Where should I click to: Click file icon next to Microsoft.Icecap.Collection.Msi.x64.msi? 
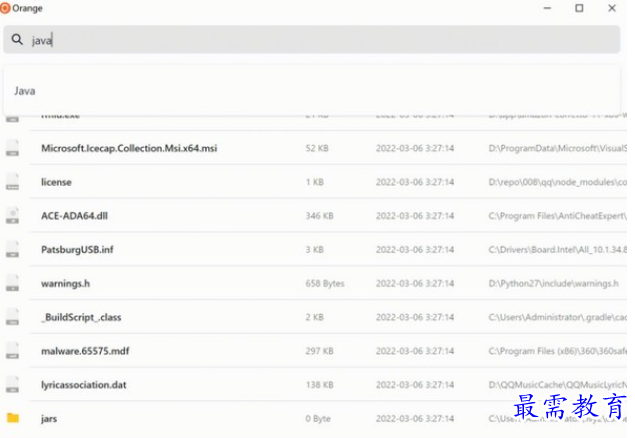pos(13,148)
